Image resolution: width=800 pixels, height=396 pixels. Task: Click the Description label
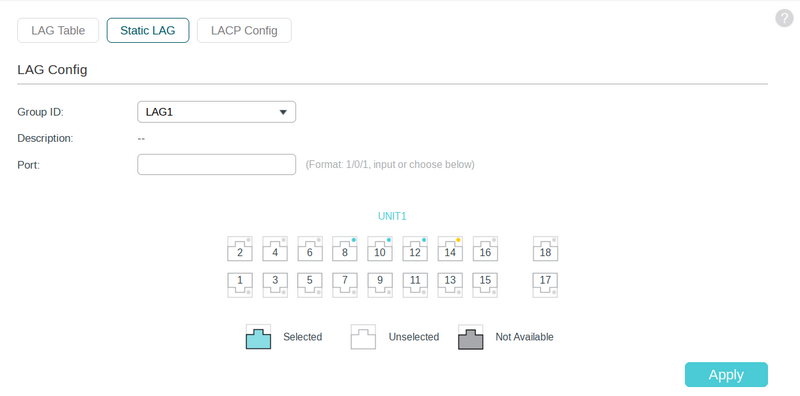click(45, 138)
